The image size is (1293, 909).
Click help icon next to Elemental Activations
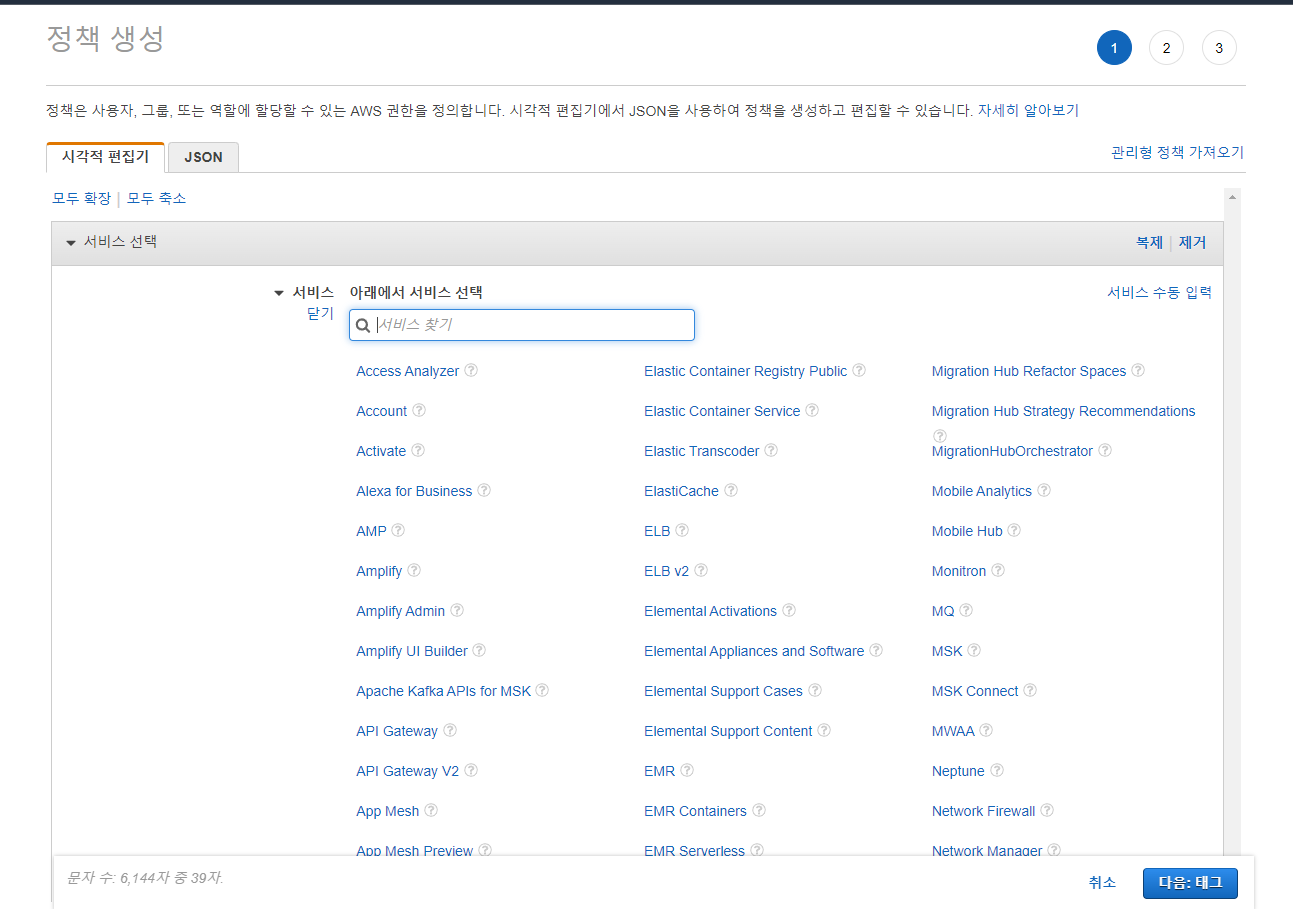pos(789,610)
